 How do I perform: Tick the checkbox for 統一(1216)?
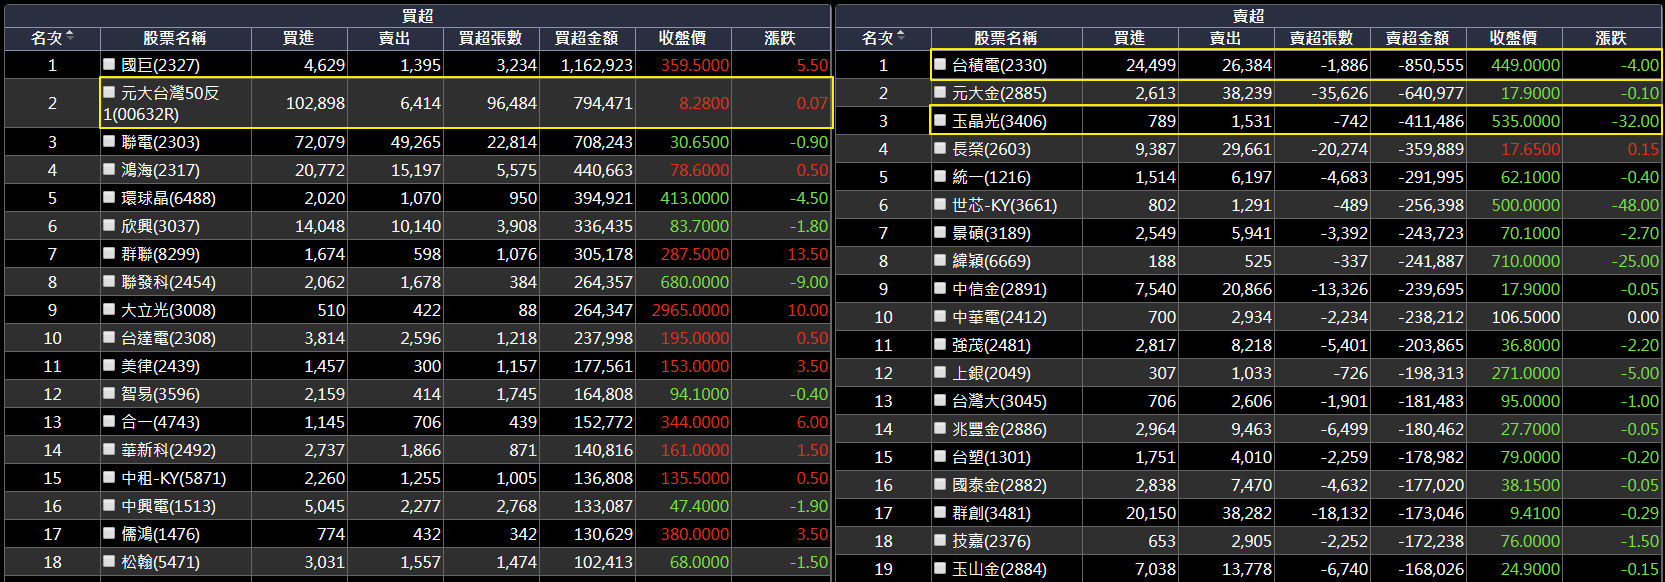[940, 176]
